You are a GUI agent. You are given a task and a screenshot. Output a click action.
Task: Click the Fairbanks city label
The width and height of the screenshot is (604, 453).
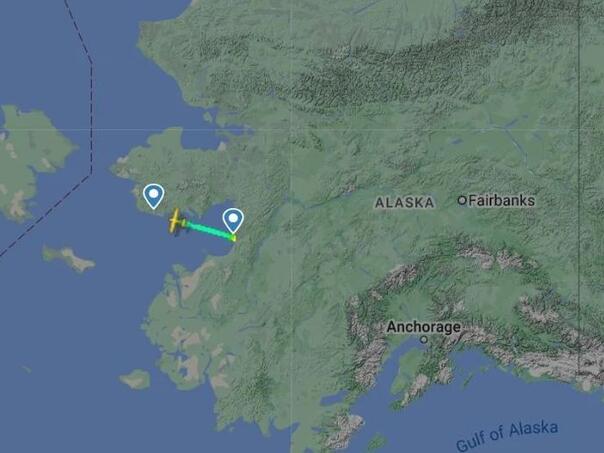click(502, 201)
